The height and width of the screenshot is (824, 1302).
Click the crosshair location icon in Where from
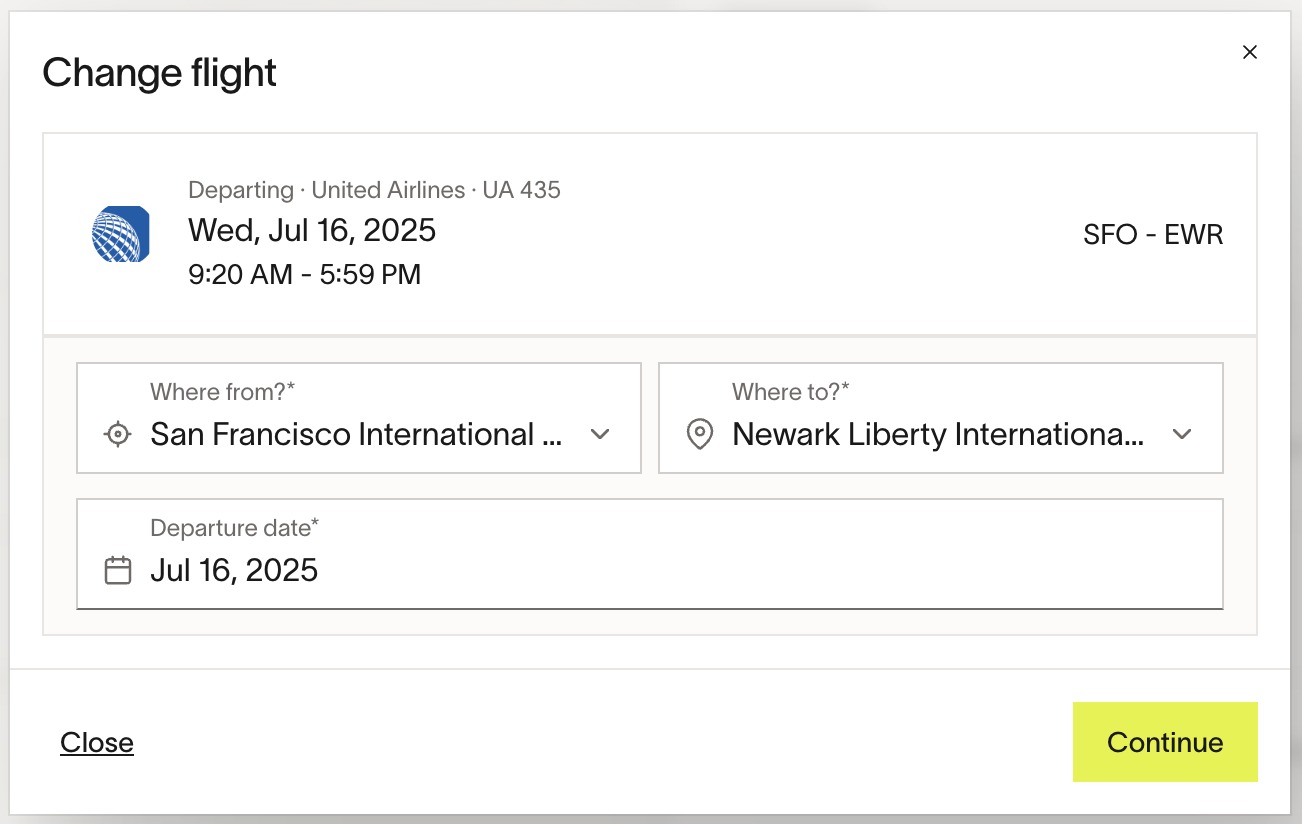tap(118, 434)
